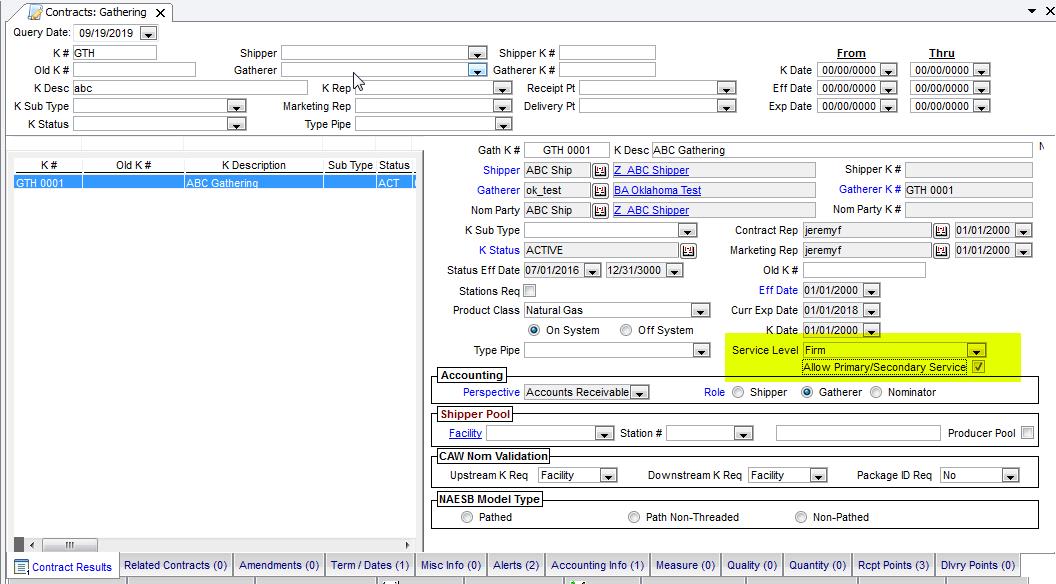Click lookup icon beside Gatherer ok_test field
This screenshot has height=584, width=1056.
click(x=600, y=190)
